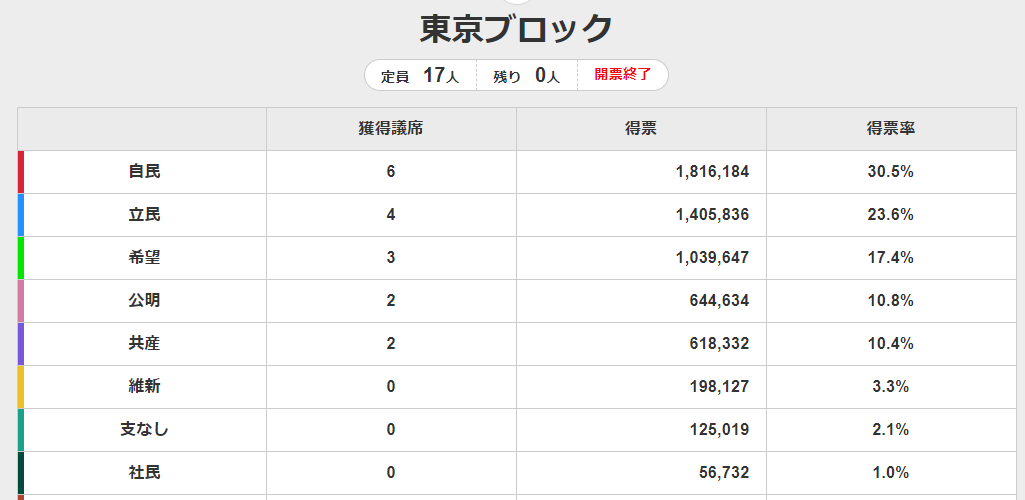
Task: Click the 獲得議席 column header
Action: point(391,129)
